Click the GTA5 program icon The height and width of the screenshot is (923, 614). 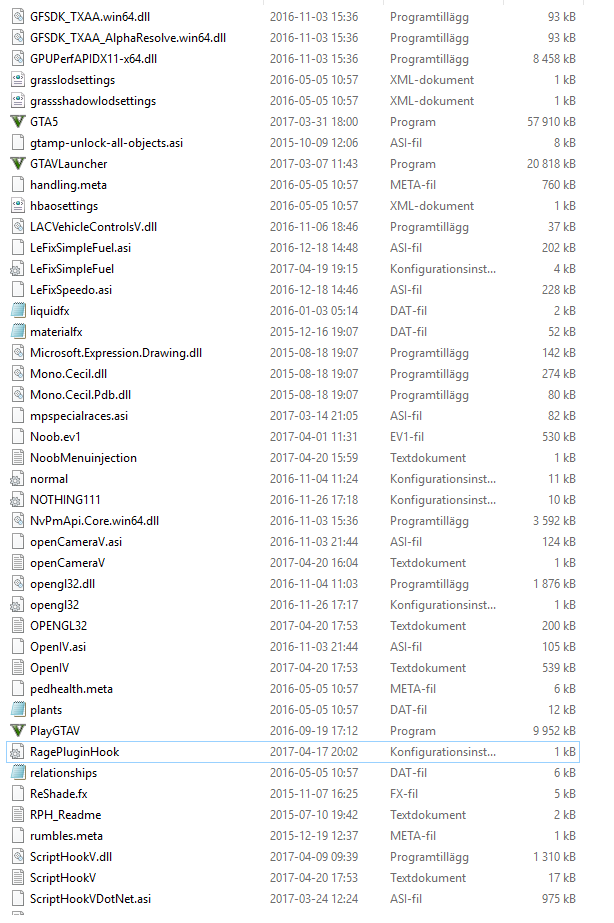tap(18, 122)
